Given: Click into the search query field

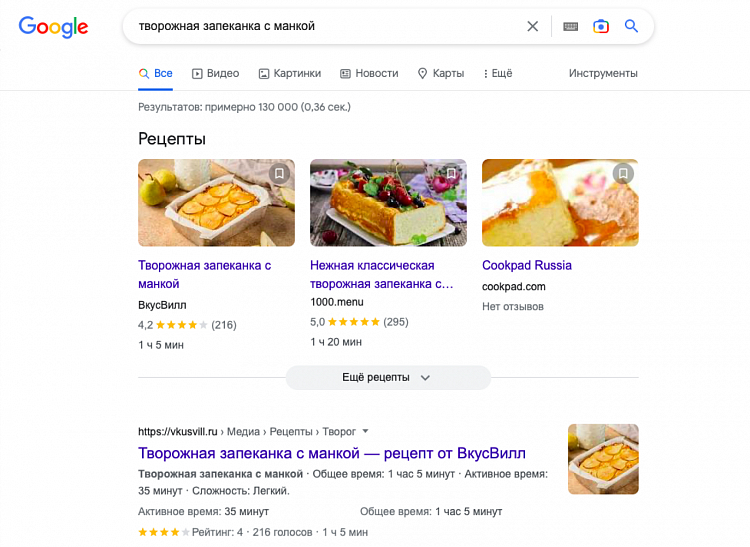Looking at the screenshot, I should click(x=320, y=27).
